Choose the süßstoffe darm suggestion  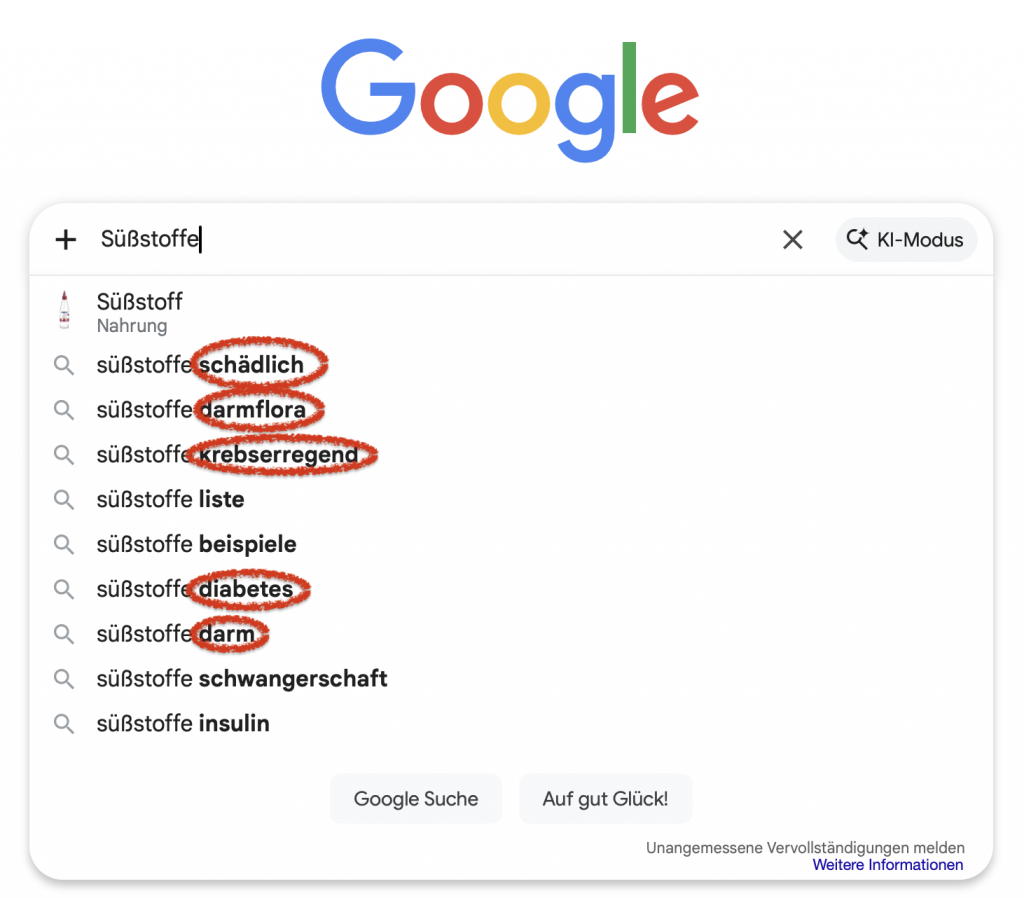tap(176, 634)
